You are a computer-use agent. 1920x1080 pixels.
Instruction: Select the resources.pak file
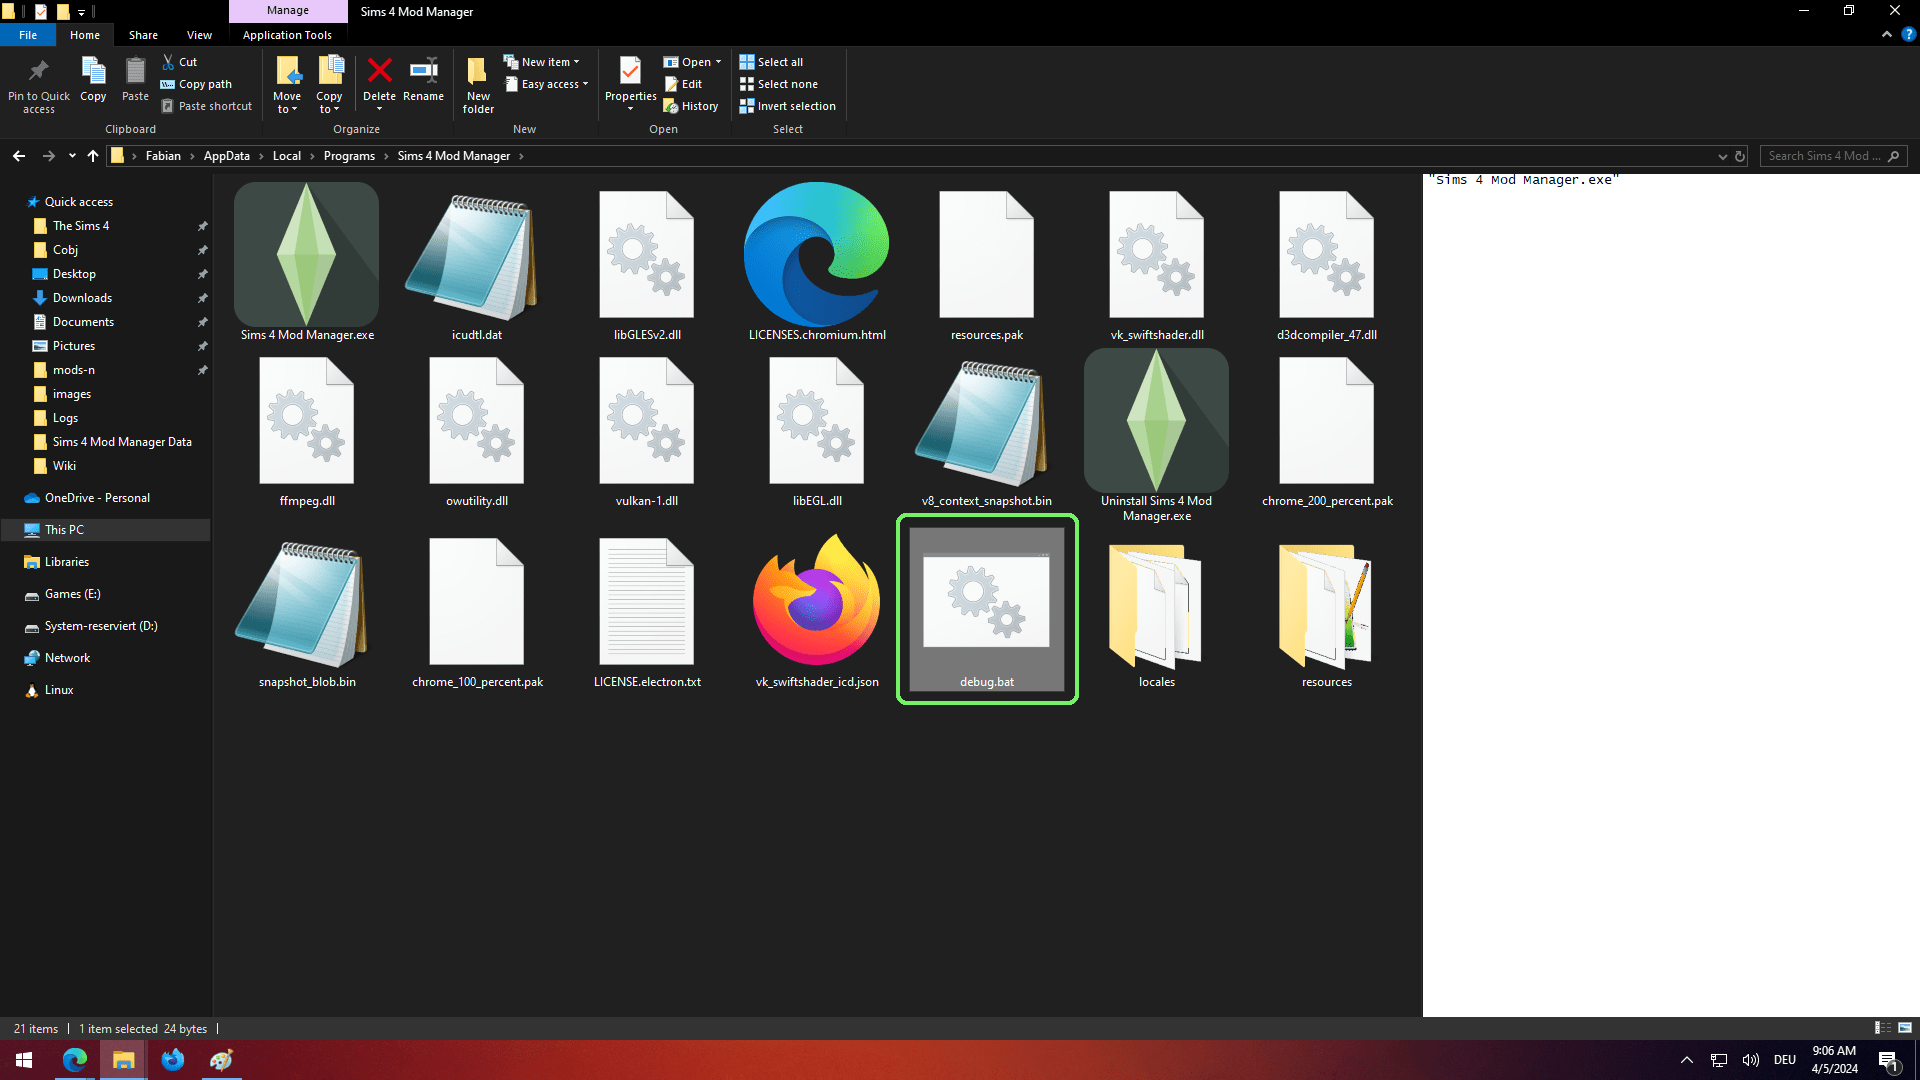(986, 263)
